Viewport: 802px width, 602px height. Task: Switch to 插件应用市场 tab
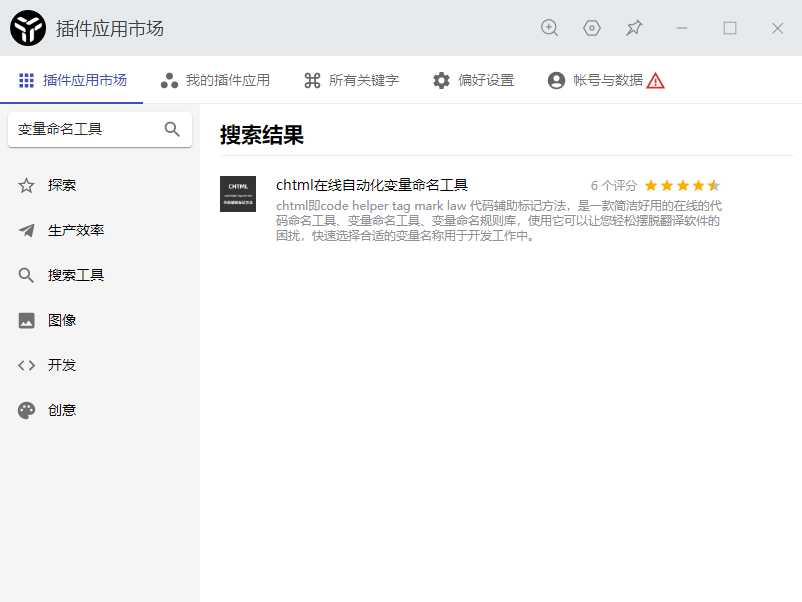(72, 80)
